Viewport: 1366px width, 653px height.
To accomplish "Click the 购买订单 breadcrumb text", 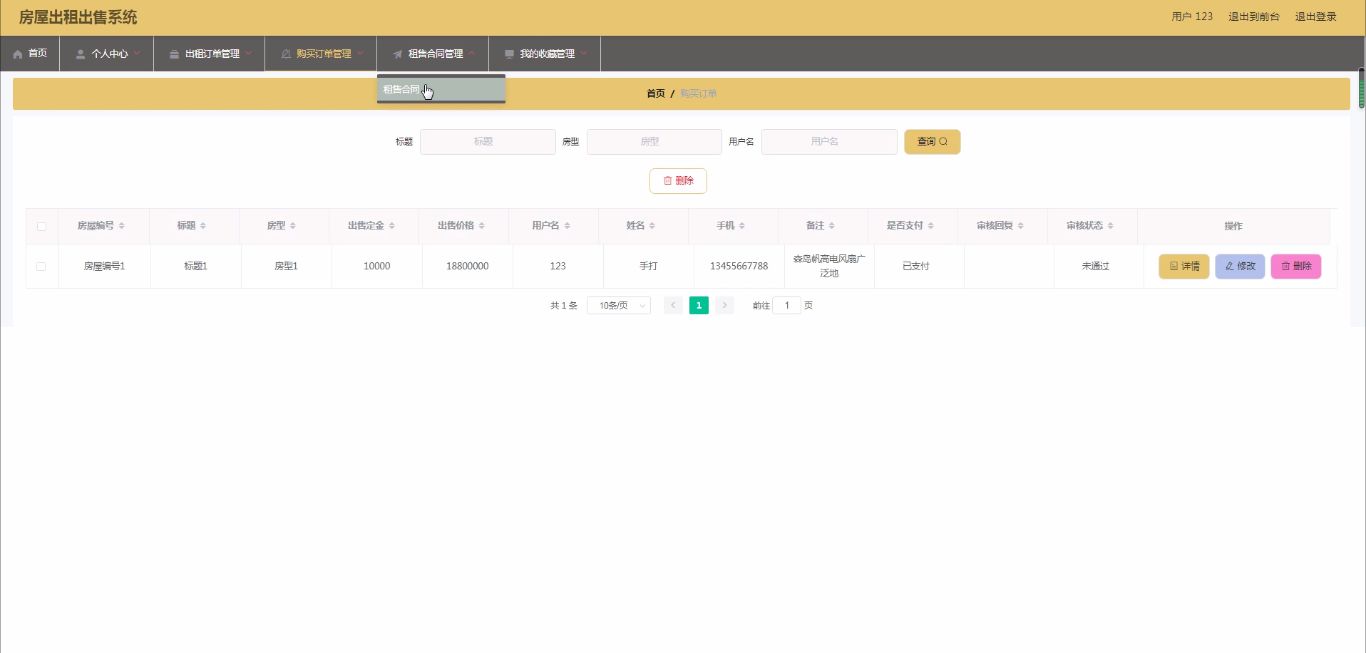I will (698, 93).
